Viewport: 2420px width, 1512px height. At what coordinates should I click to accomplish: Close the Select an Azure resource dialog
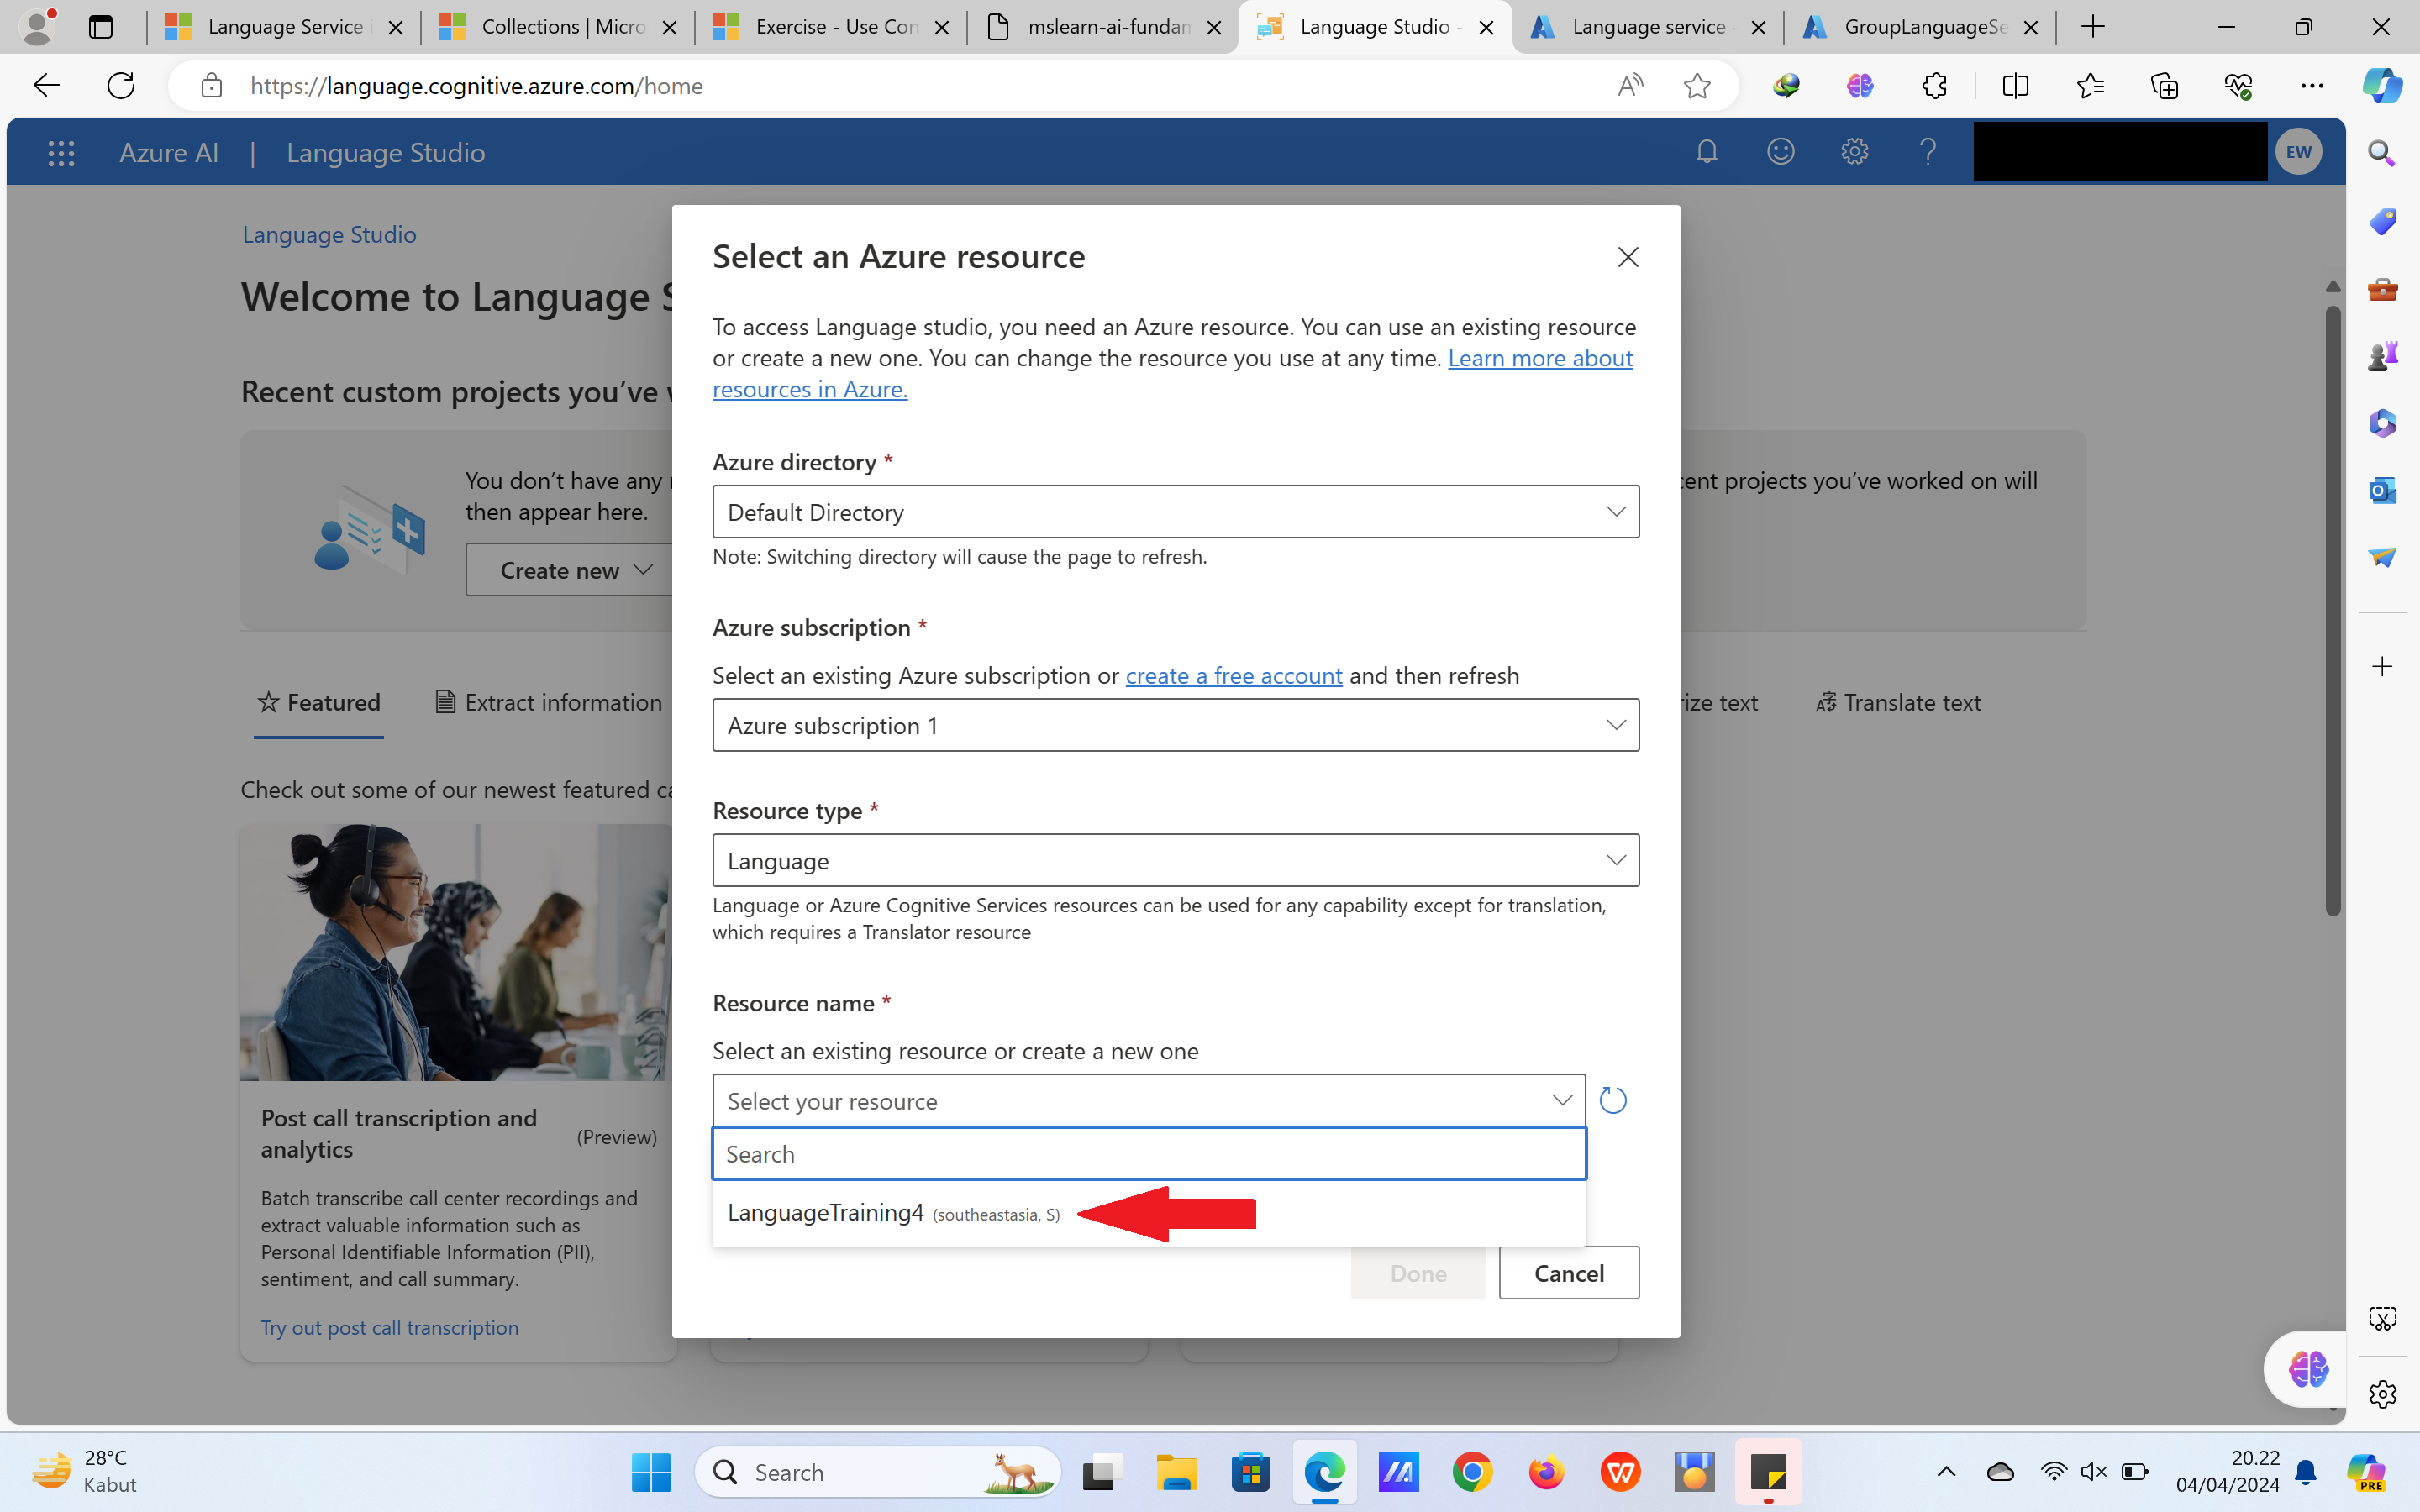[x=1628, y=257]
